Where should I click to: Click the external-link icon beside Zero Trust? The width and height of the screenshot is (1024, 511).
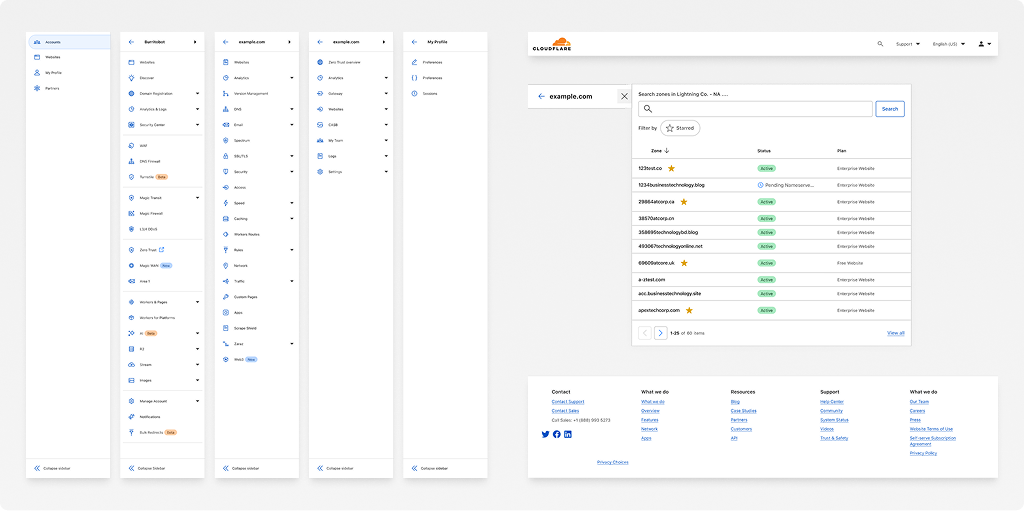[x=162, y=250]
